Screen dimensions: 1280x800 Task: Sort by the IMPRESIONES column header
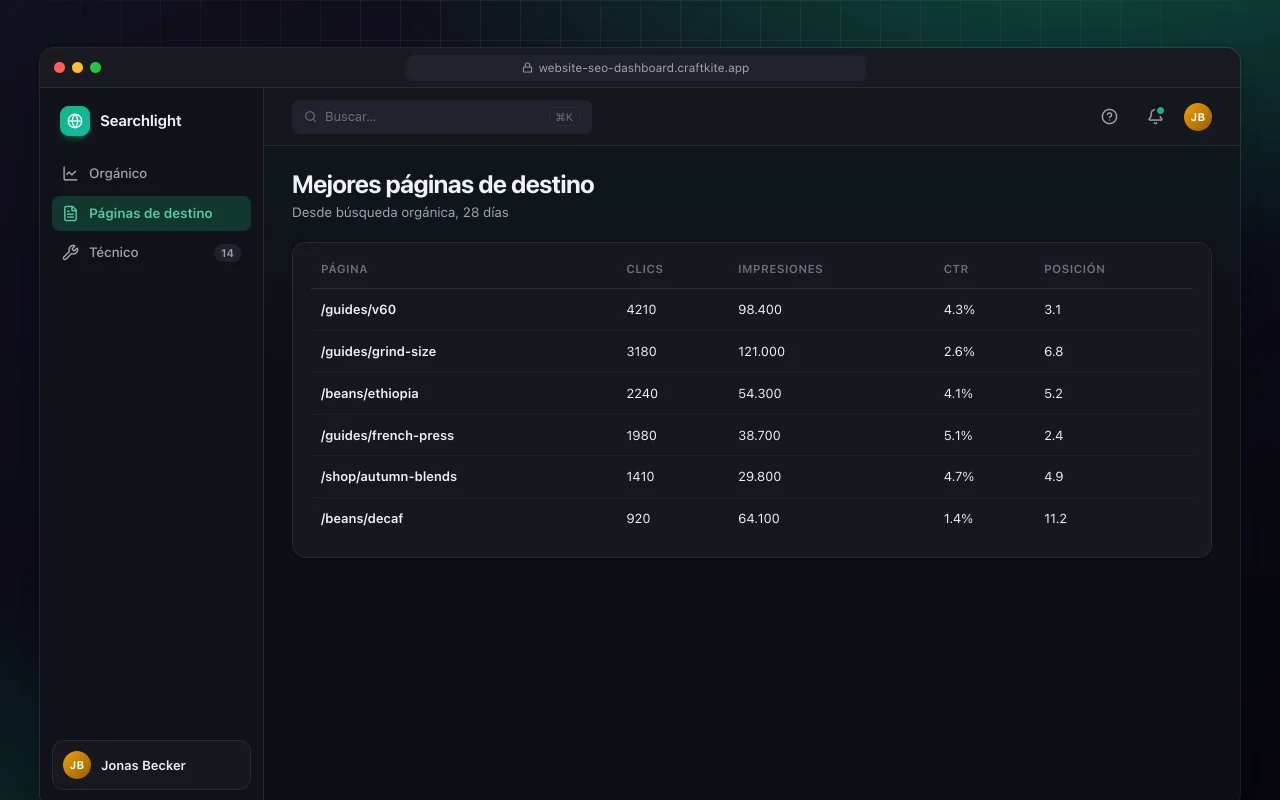780,269
